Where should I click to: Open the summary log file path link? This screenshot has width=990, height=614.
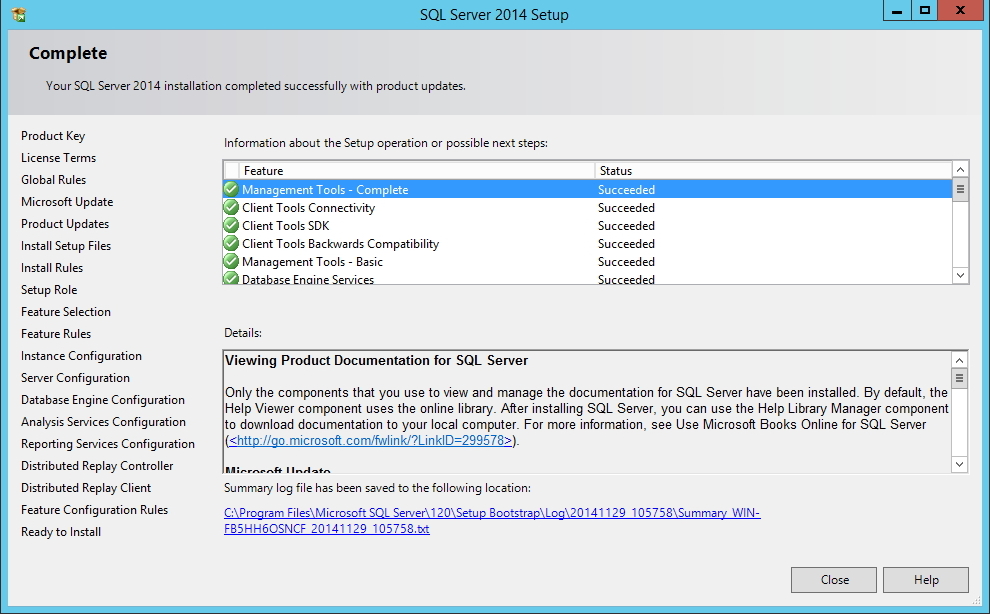coord(492,521)
